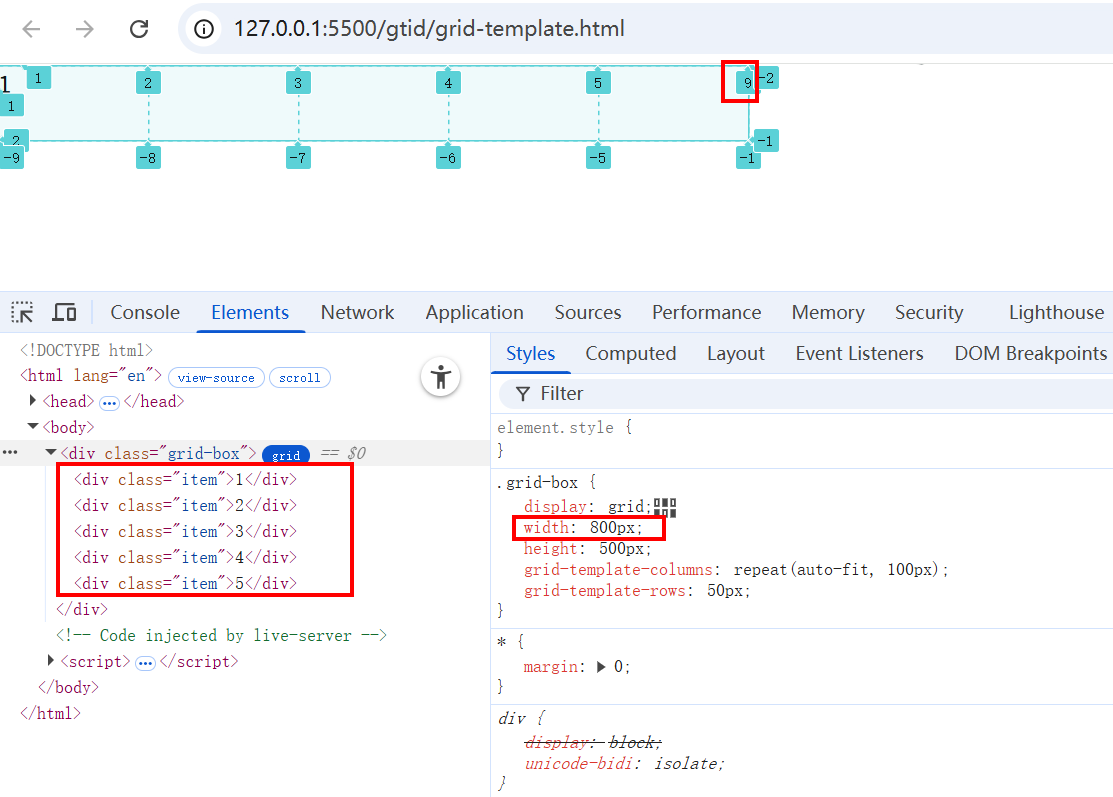Select the Elements tab
The image size is (1113, 797).
[250, 312]
